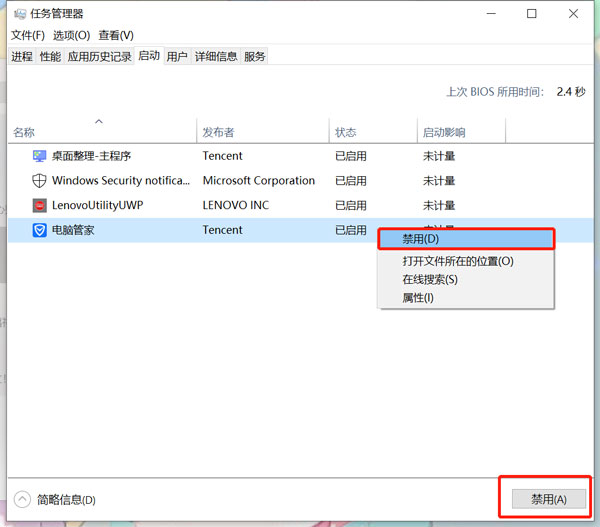Switch to the 用户 tab
This screenshot has height=527, width=600.
pyautogui.click(x=177, y=57)
